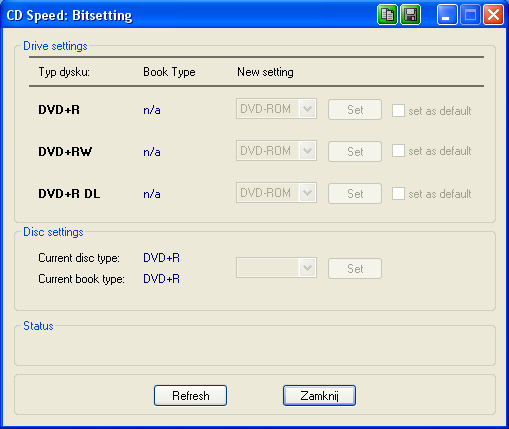The height and width of the screenshot is (429, 509).
Task: Expand the Disc settings book type dropdown
Action: coord(276,267)
